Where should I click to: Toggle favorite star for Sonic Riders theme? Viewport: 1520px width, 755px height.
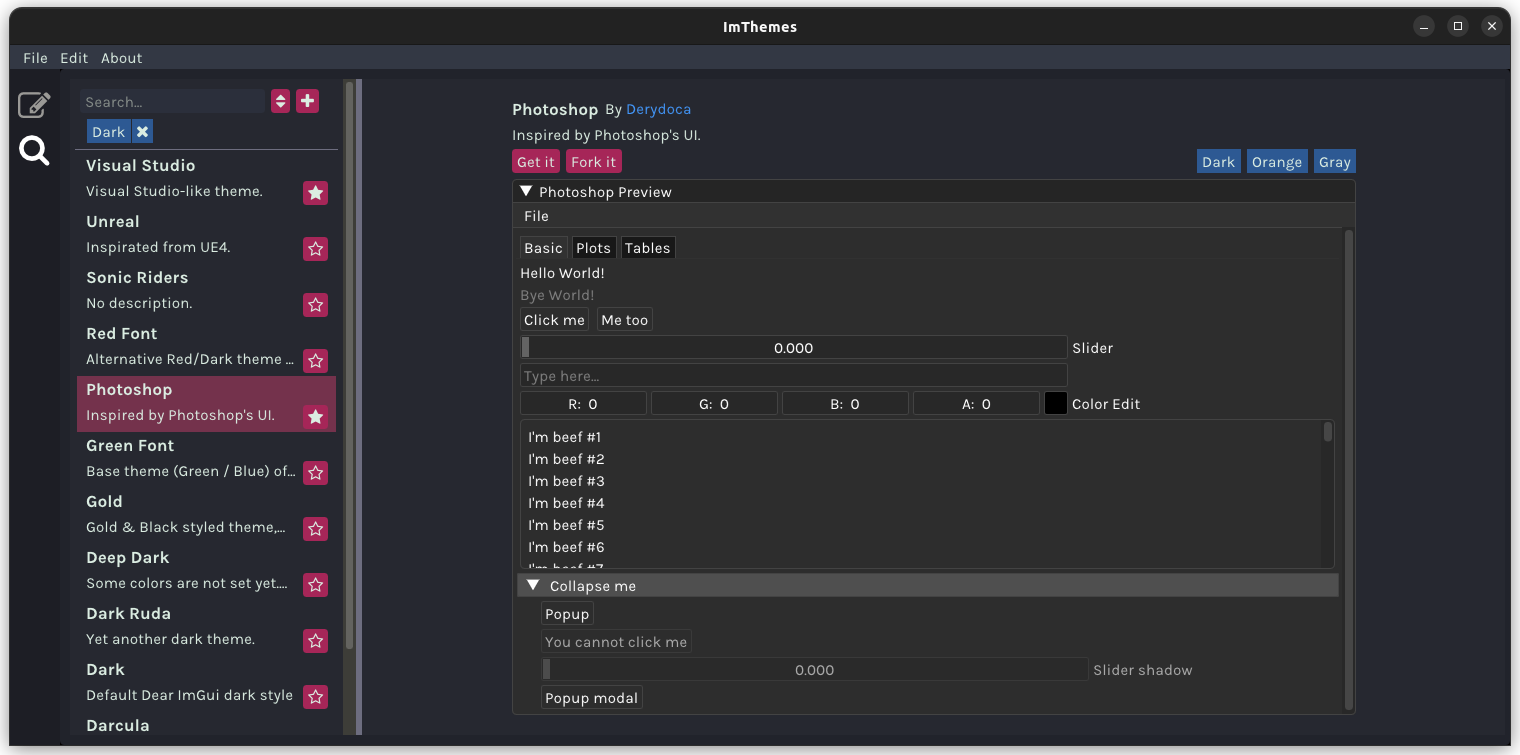coord(316,305)
